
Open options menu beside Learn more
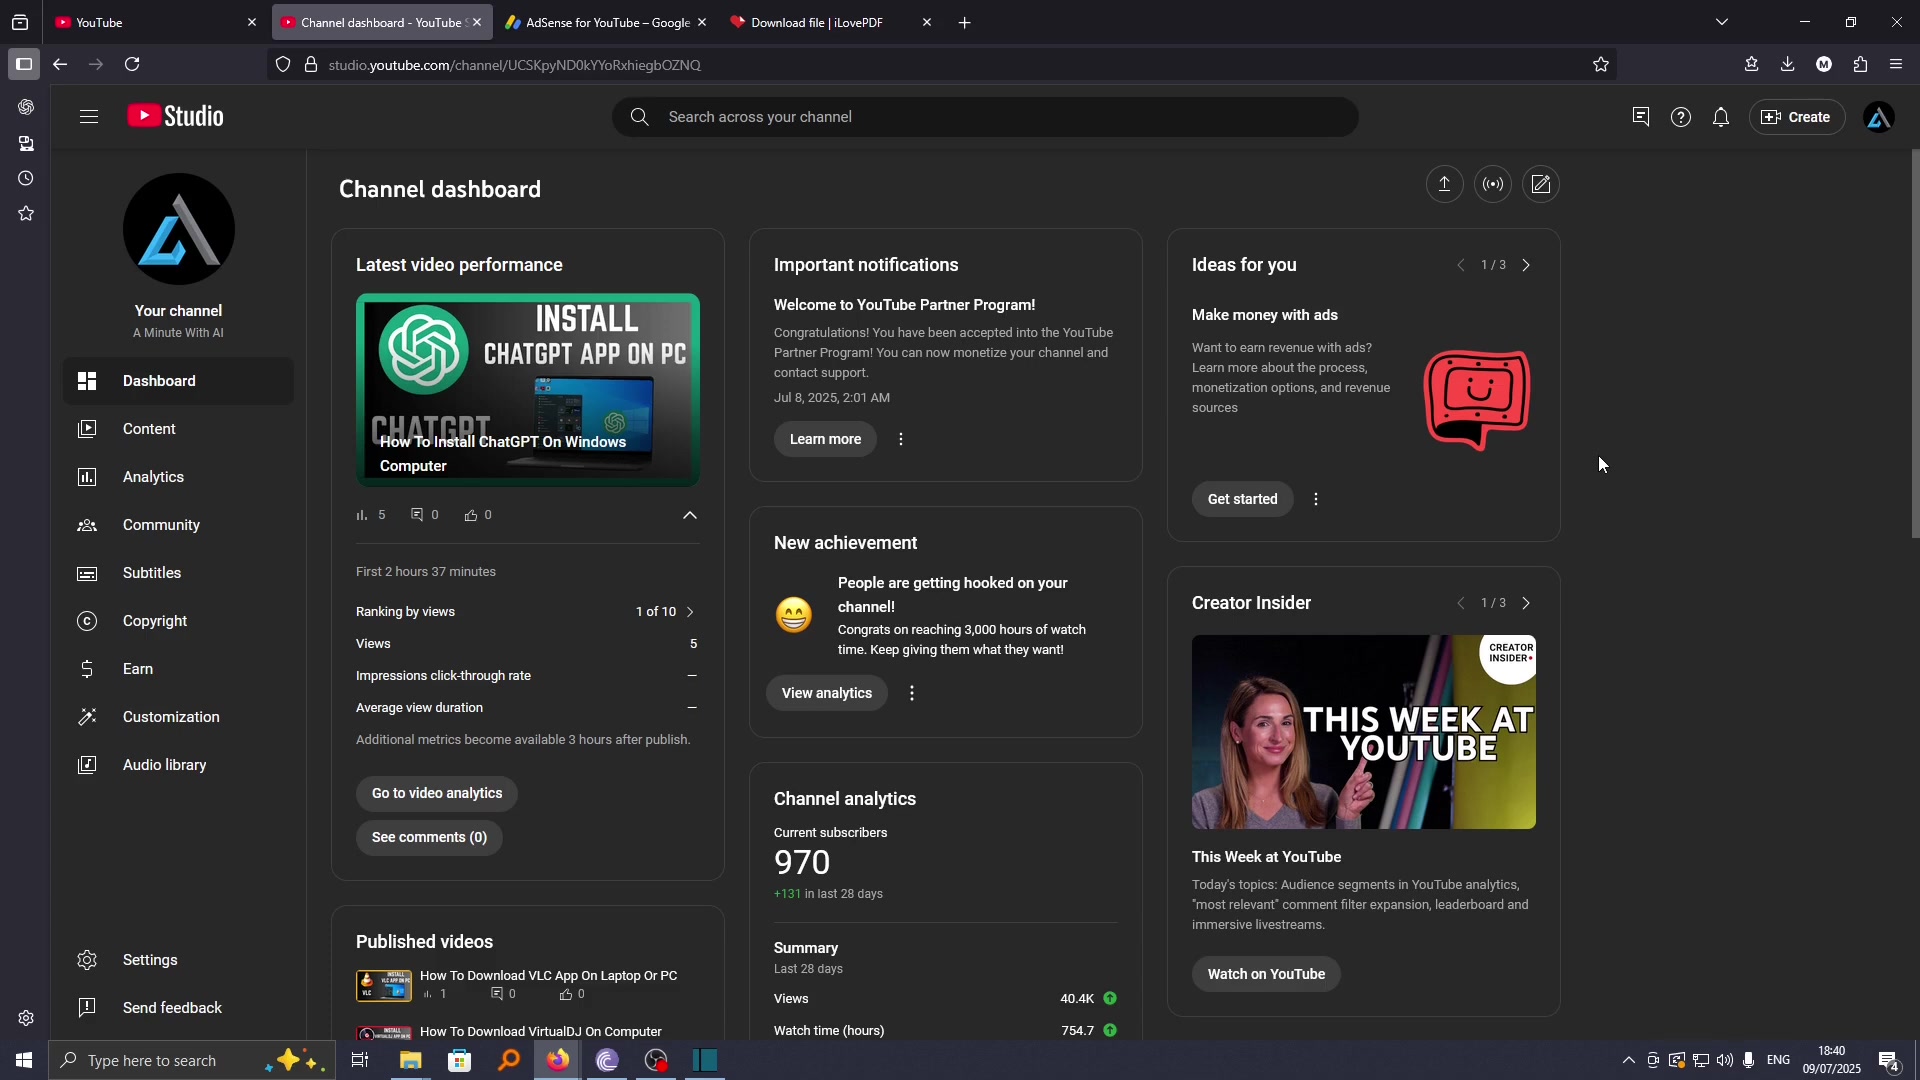pos(901,439)
